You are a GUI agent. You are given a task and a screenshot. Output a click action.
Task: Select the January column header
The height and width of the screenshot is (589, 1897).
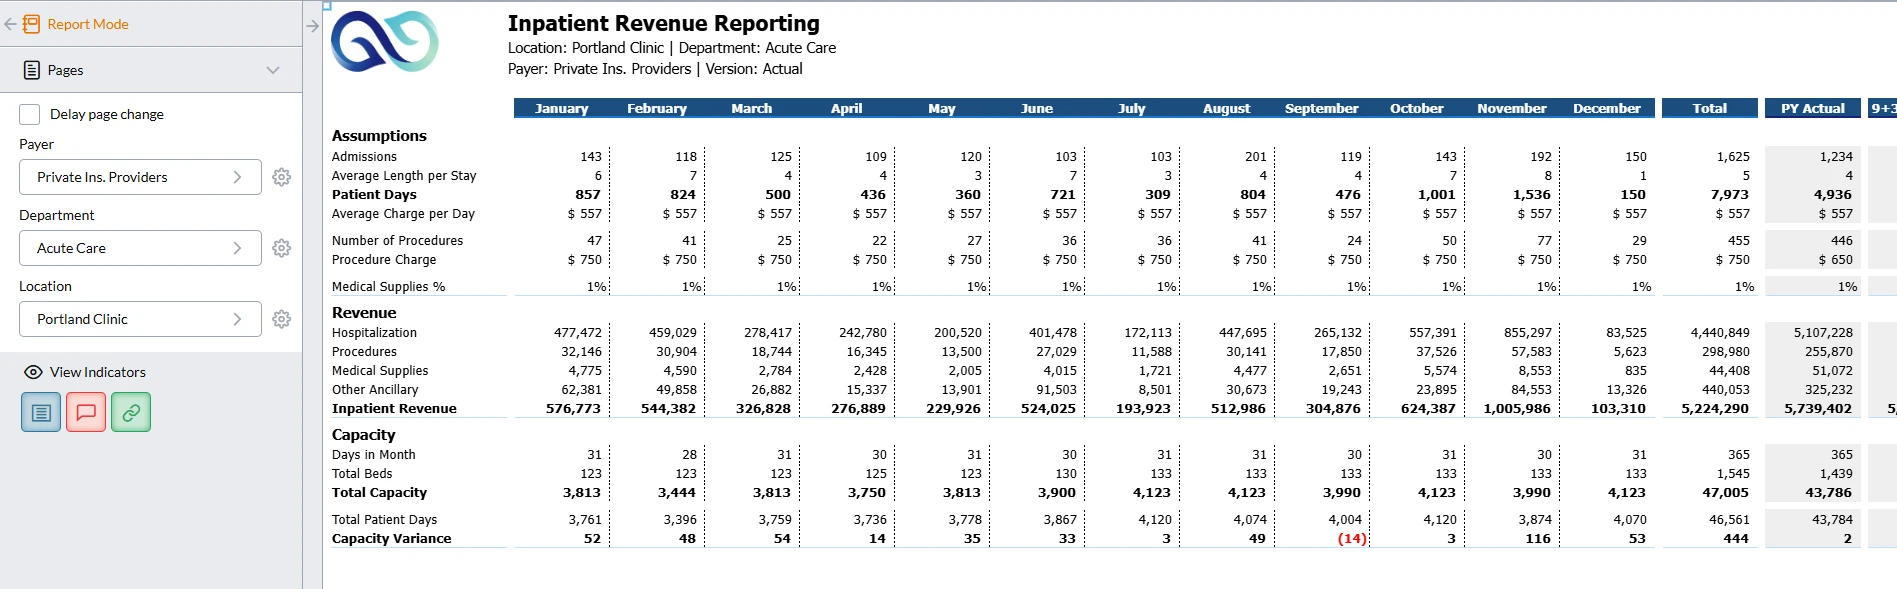561,108
